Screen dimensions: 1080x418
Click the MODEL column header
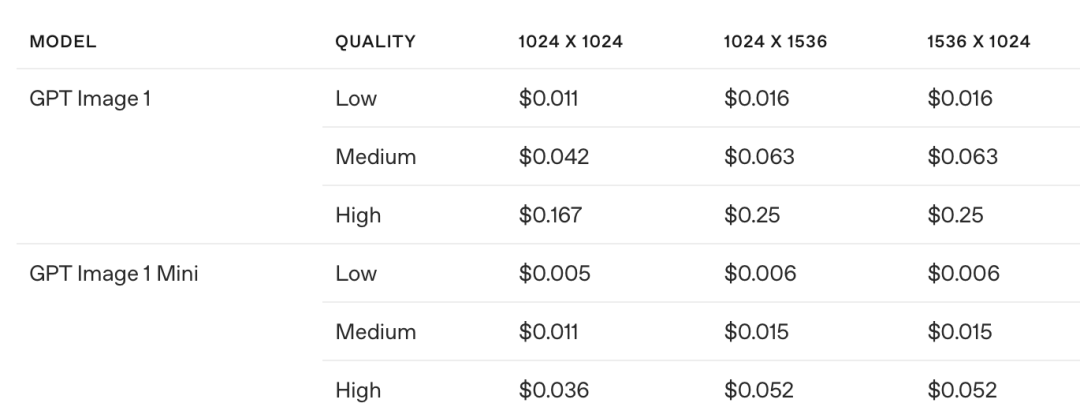coord(63,42)
